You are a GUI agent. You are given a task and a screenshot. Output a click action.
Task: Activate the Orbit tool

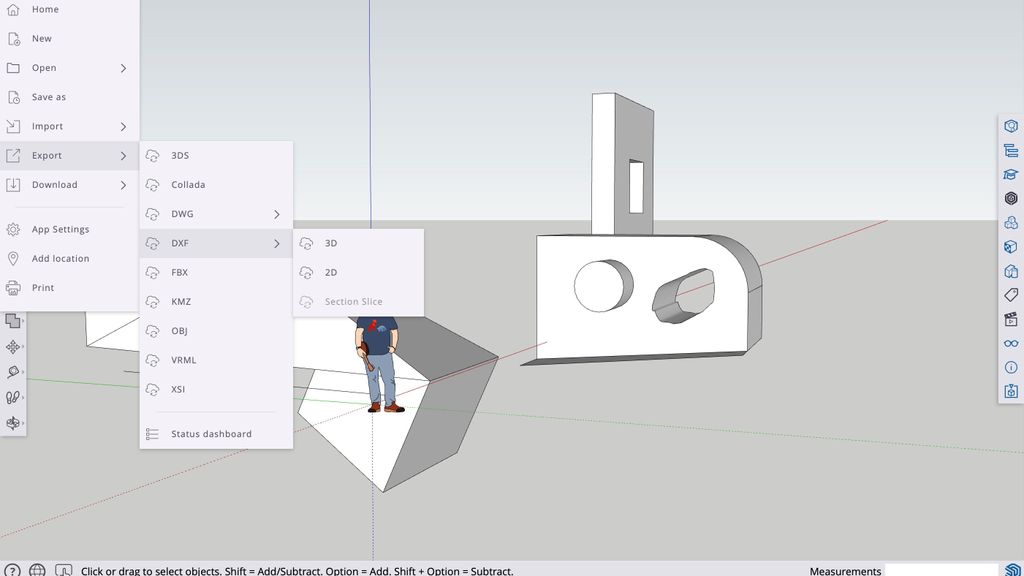(11, 421)
